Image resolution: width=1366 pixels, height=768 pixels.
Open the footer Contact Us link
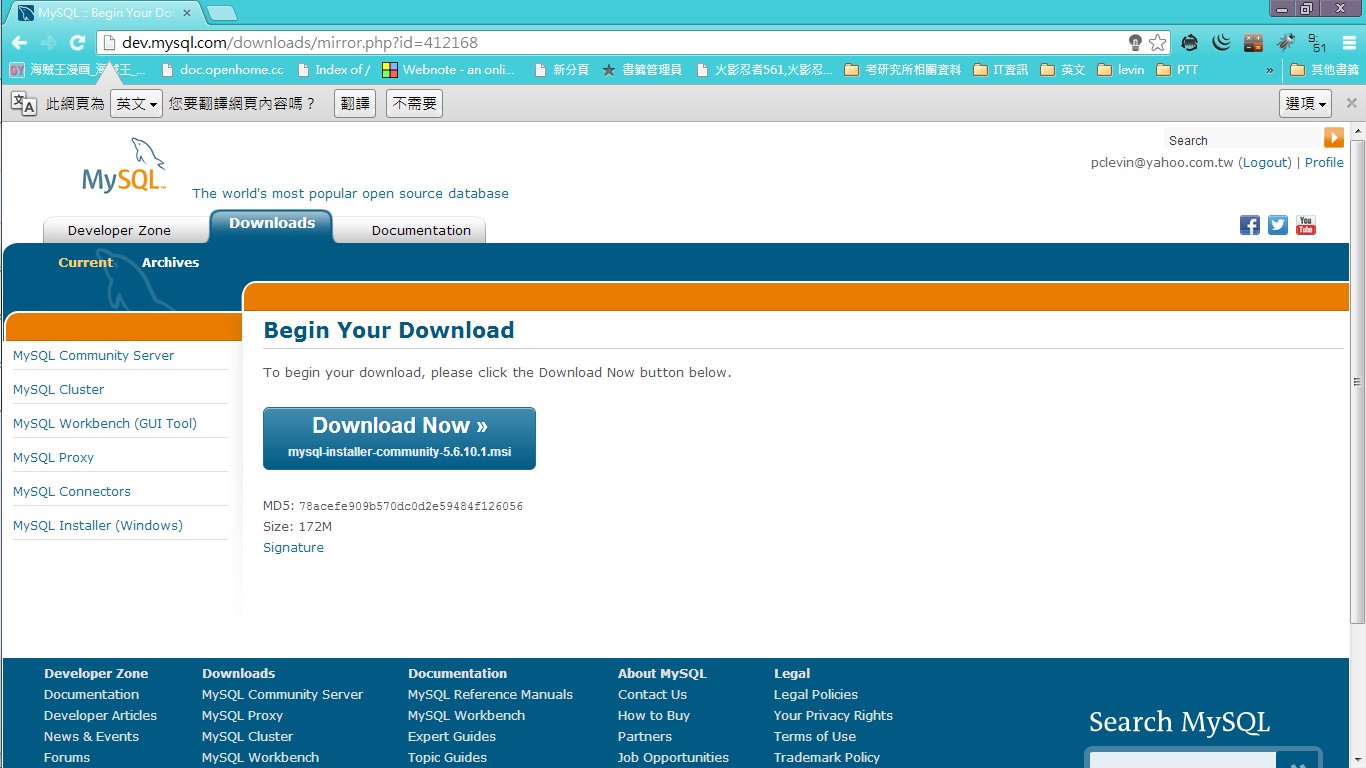[652, 694]
